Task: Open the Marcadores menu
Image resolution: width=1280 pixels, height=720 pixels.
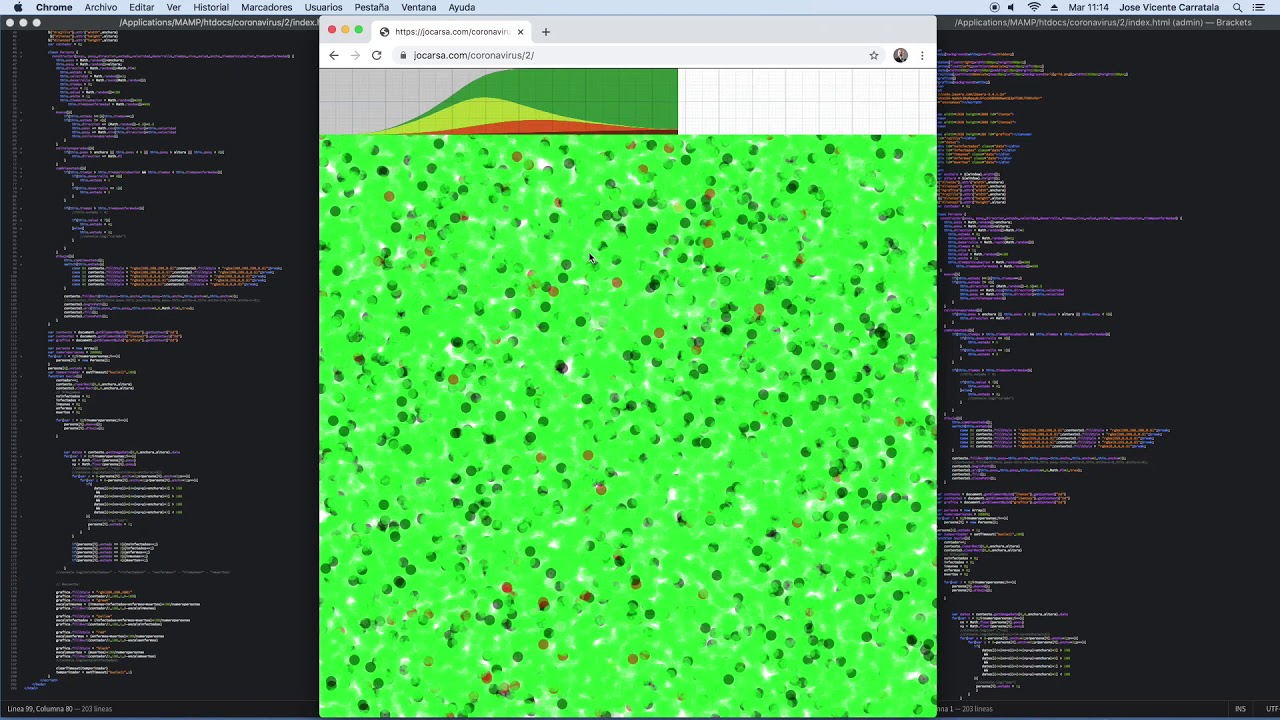Action: (x=266, y=7)
